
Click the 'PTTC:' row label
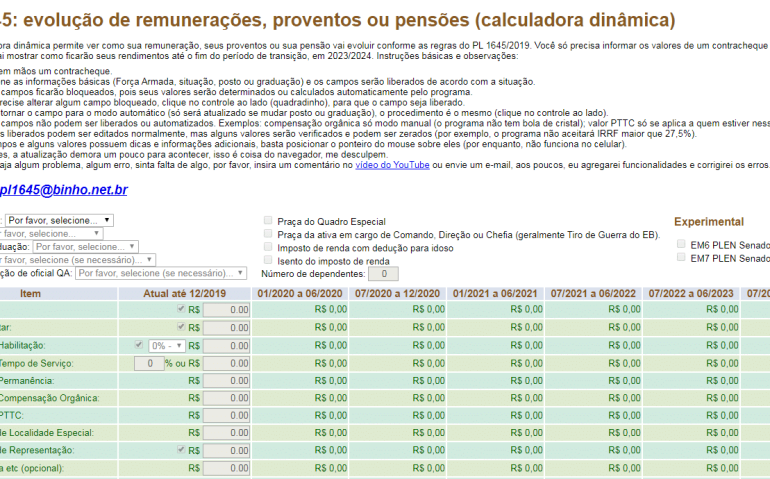tap(11, 416)
